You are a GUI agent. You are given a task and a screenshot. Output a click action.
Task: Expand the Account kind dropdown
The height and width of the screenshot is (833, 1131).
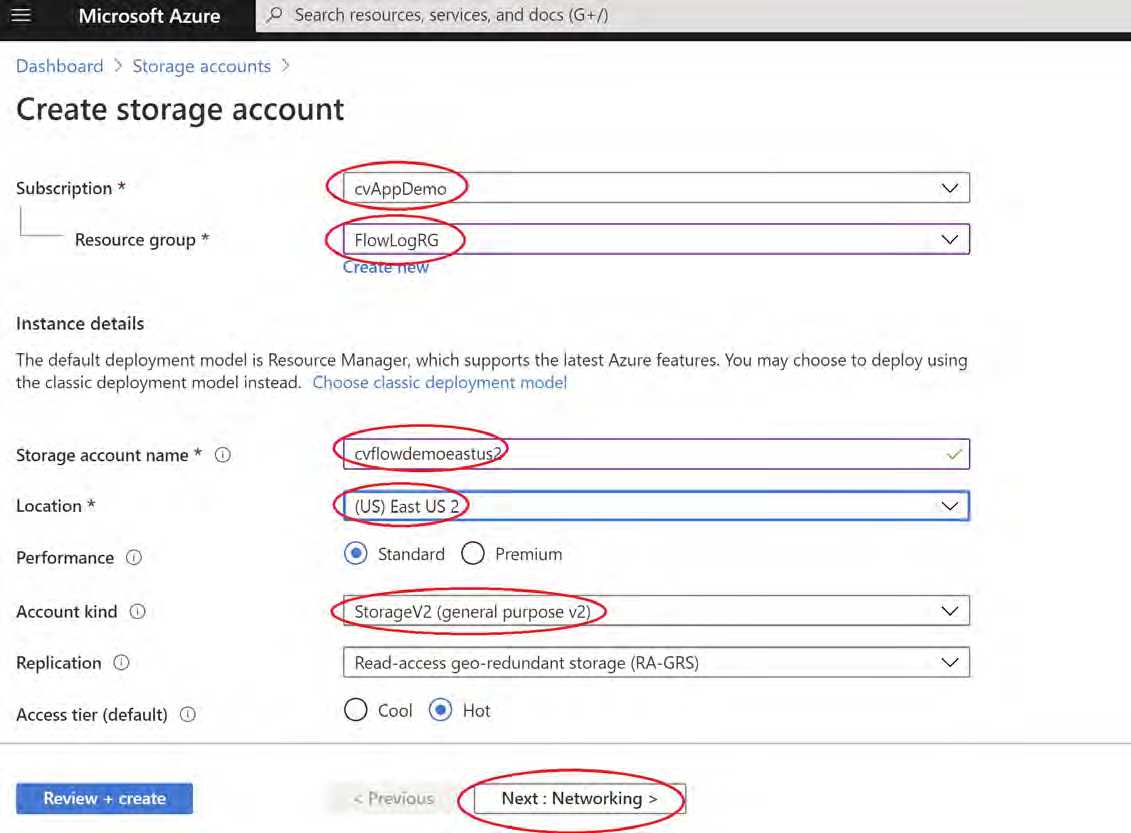656,612
